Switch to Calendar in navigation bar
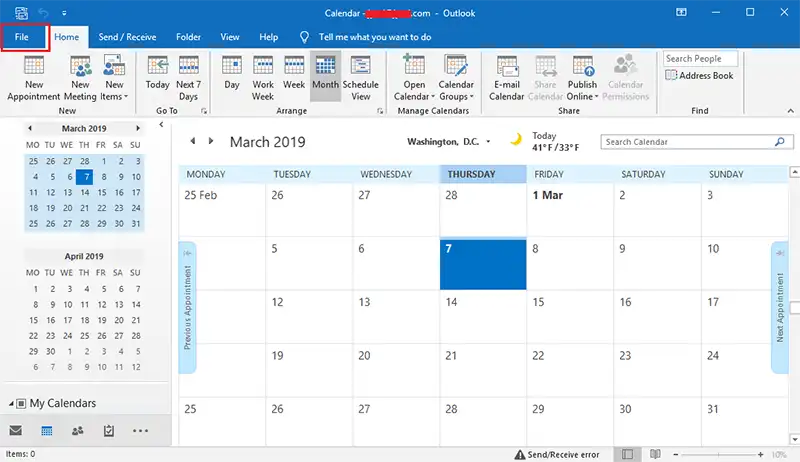The height and width of the screenshot is (462, 800). [x=46, y=431]
